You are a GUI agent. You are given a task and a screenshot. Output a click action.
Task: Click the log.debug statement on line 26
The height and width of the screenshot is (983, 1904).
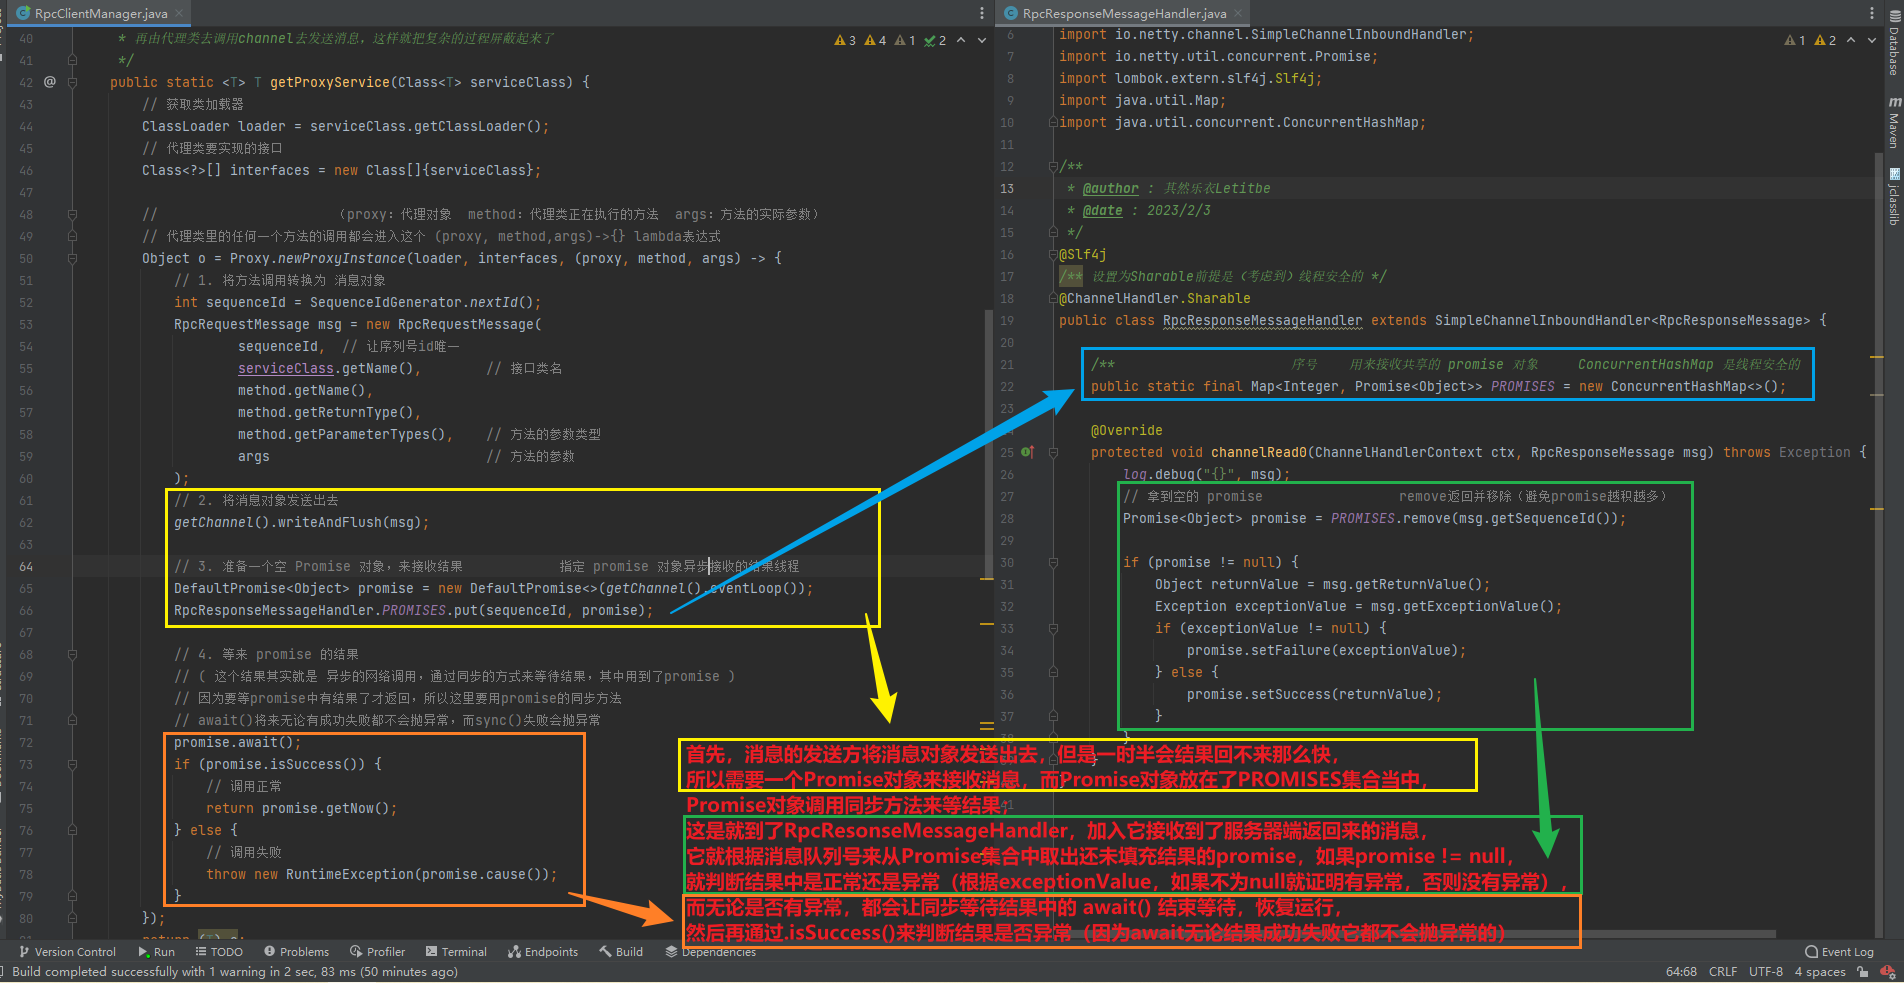click(1206, 474)
